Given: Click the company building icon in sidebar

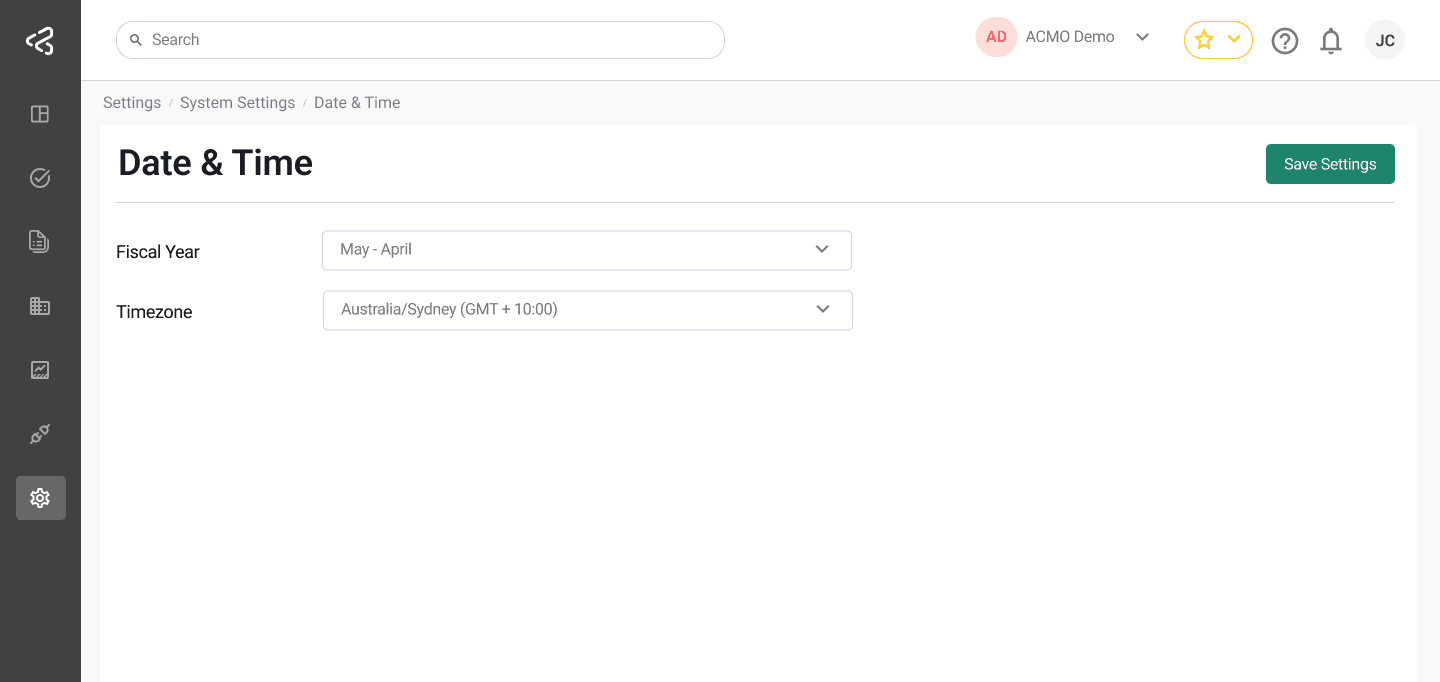Looking at the screenshot, I should [x=40, y=305].
